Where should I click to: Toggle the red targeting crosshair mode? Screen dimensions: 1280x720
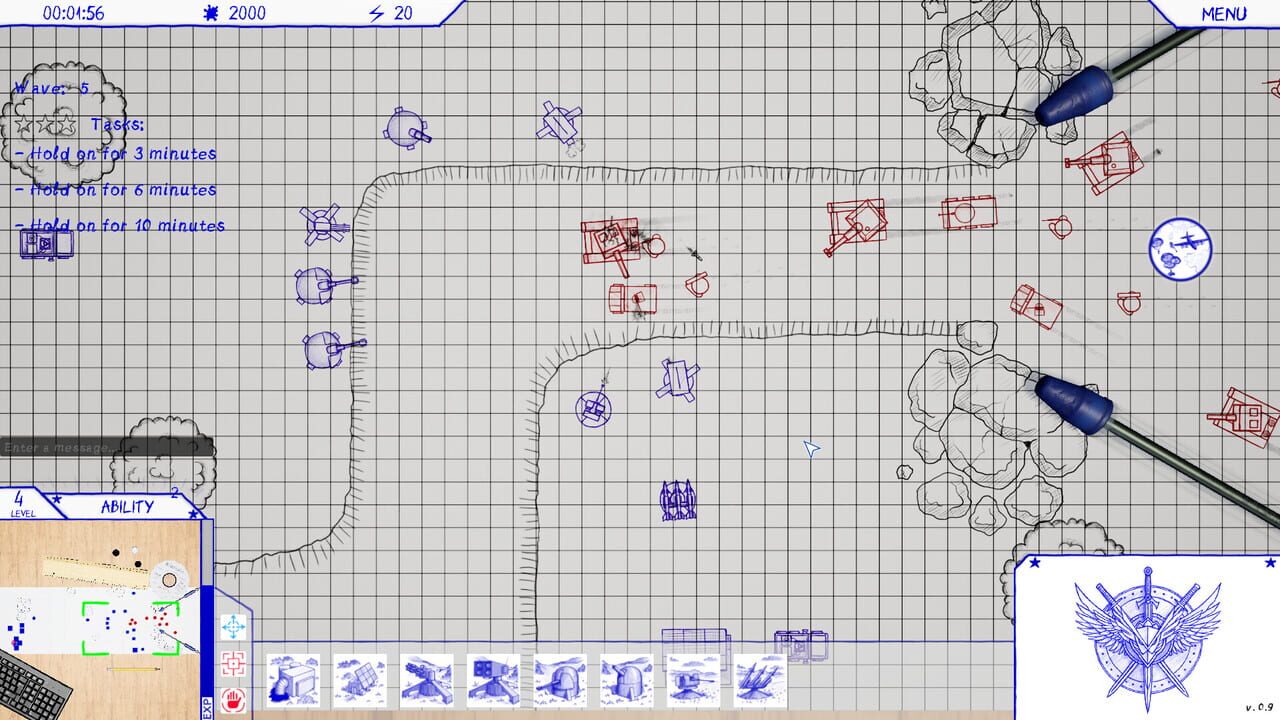tap(231, 661)
